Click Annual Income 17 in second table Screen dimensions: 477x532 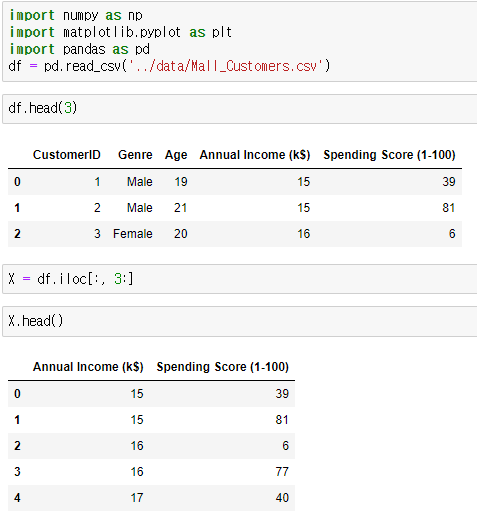pos(137,498)
